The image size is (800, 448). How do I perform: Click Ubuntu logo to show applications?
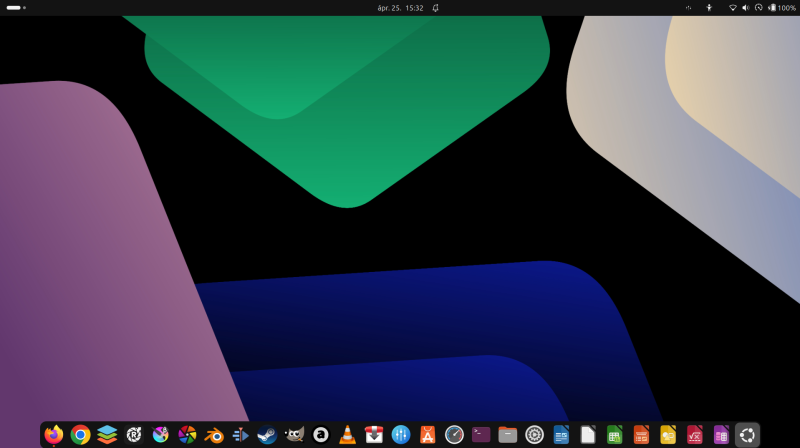[x=747, y=434]
